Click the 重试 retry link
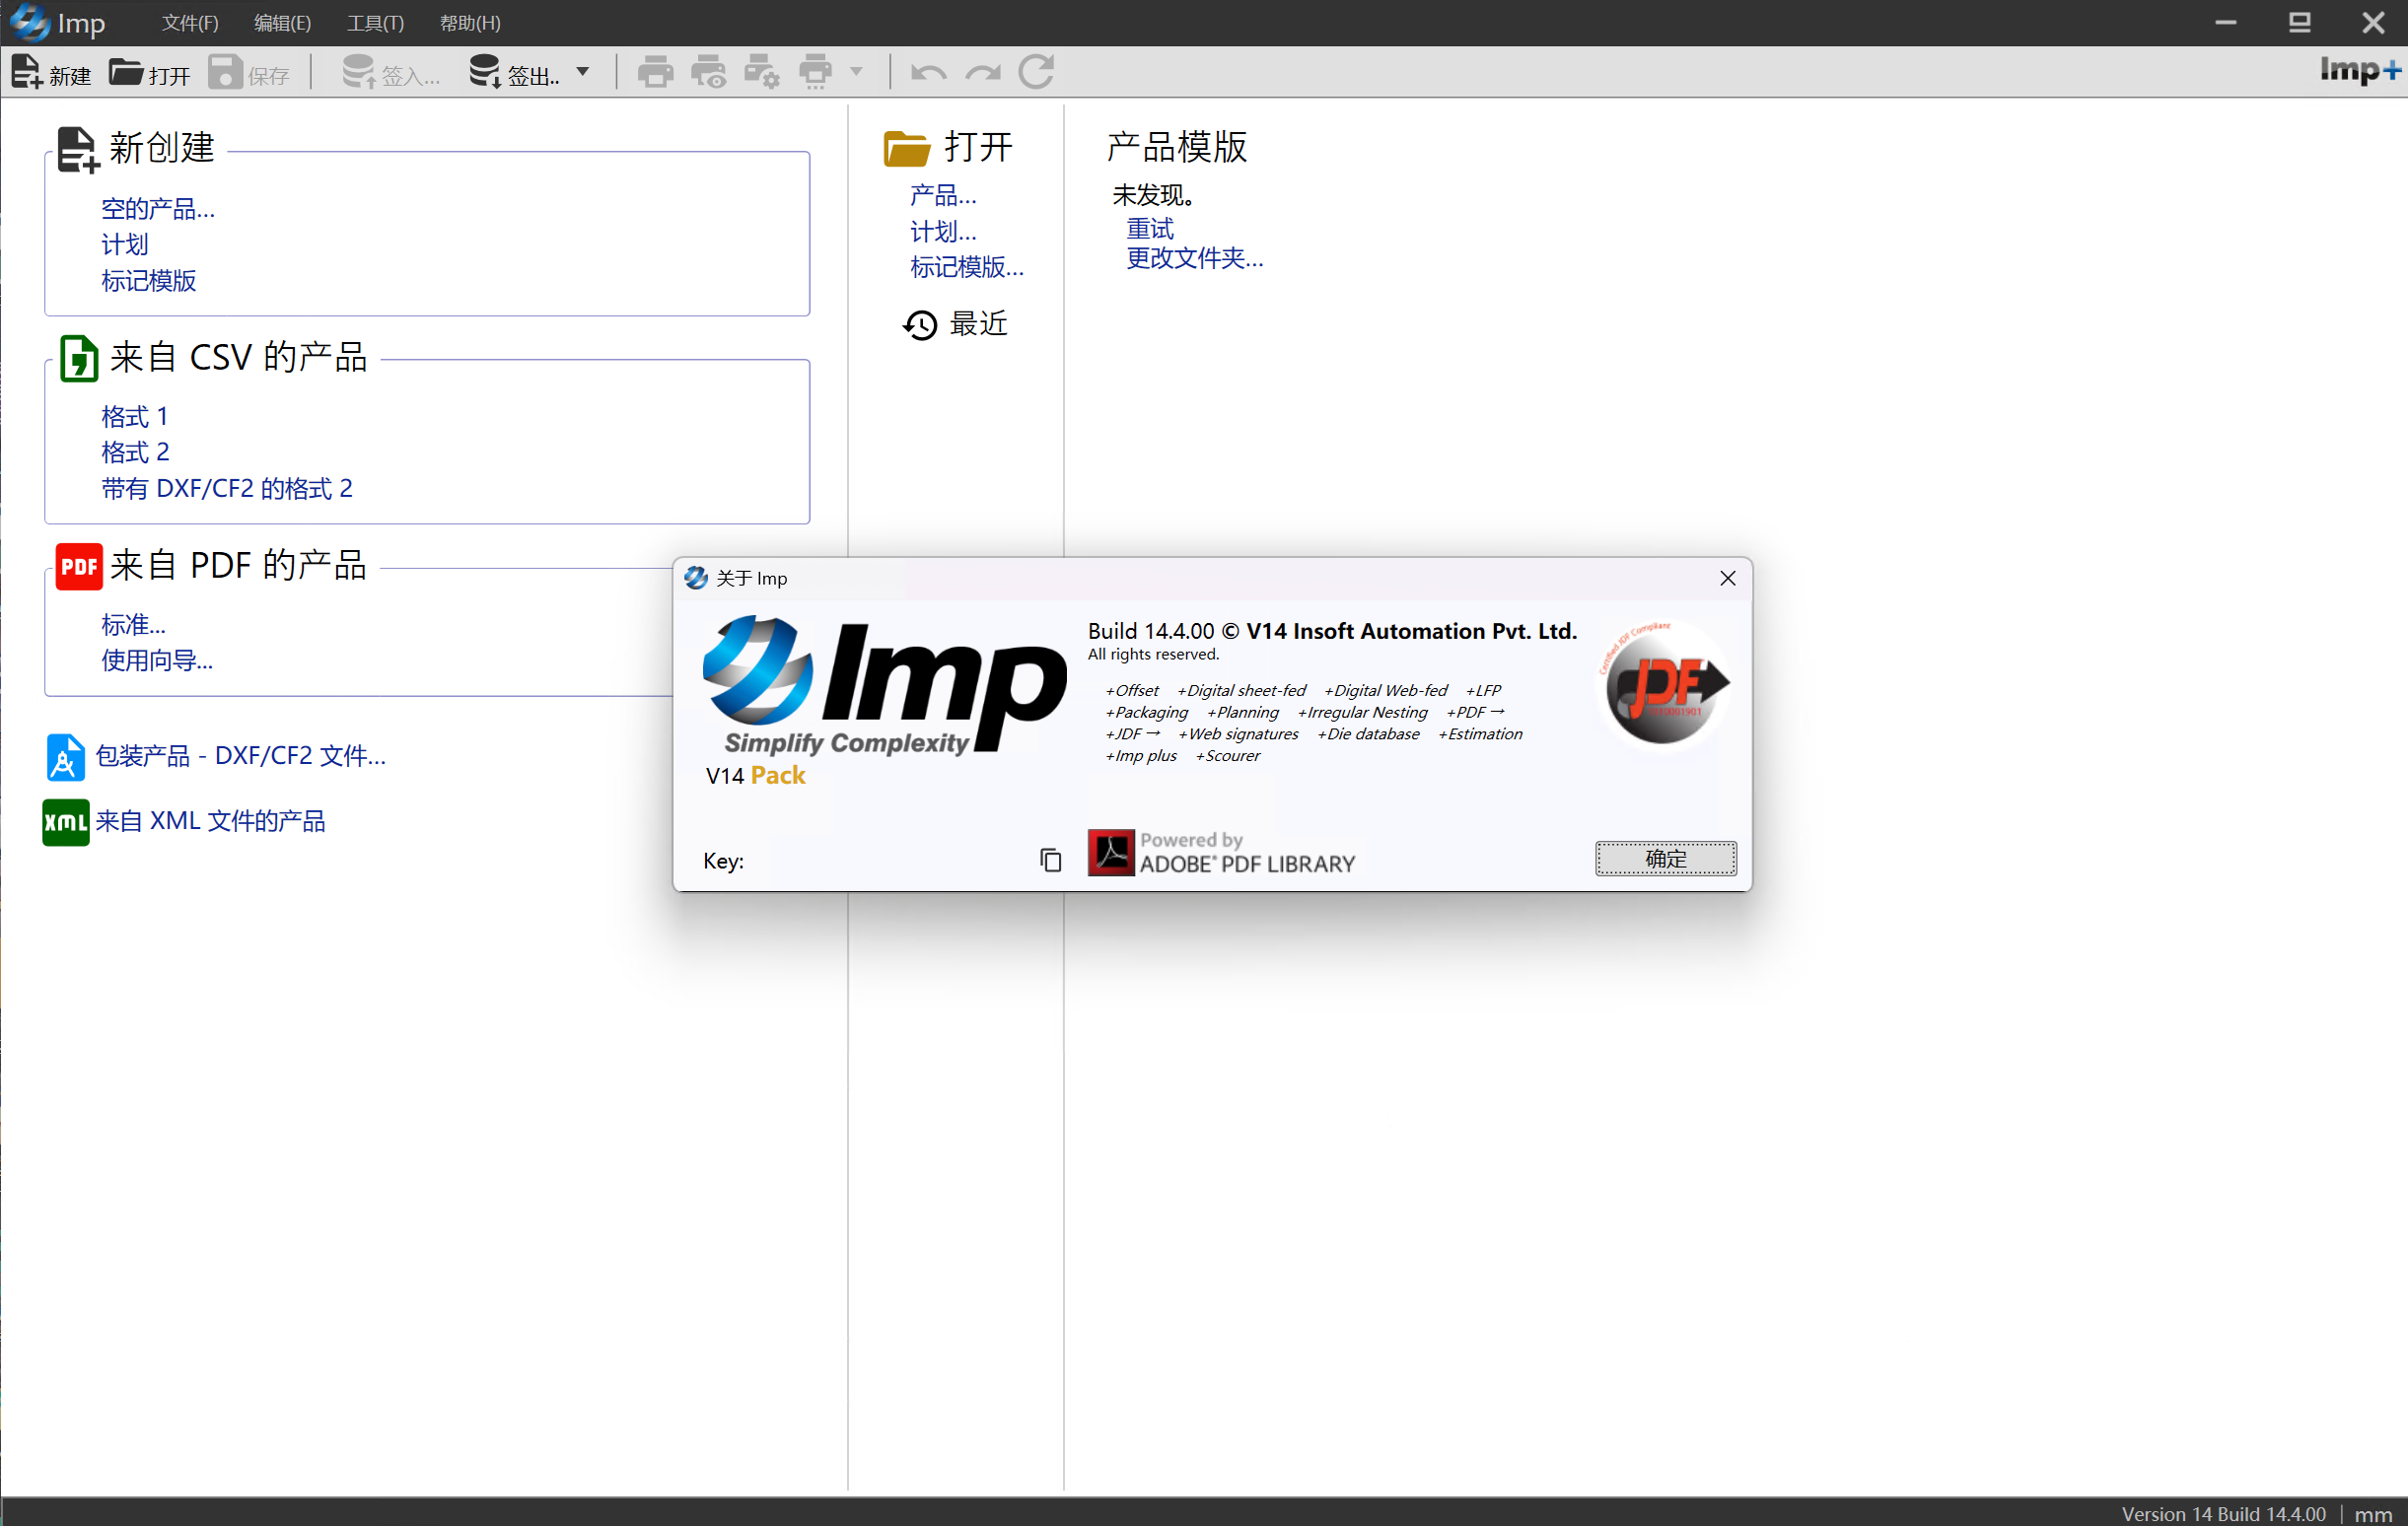2408x1526 pixels. click(x=1150, y=230)
